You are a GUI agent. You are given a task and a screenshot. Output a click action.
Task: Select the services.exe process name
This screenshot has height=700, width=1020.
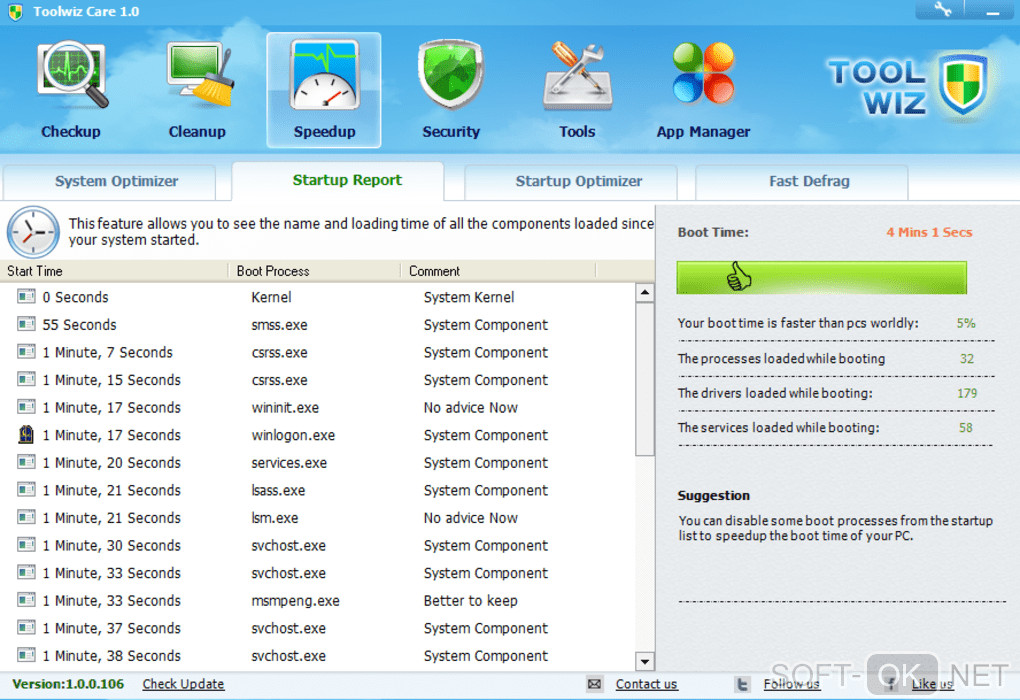point(289,463)
